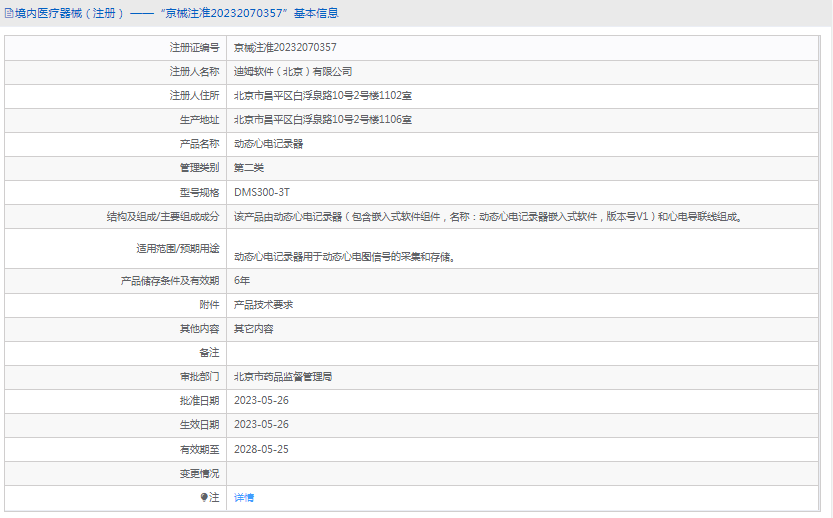Image resolution: width=833 pixels, height=518 pixels.
Task: Click the title "京械注准20232070357" 基本信息
Action: pos(250,13)
